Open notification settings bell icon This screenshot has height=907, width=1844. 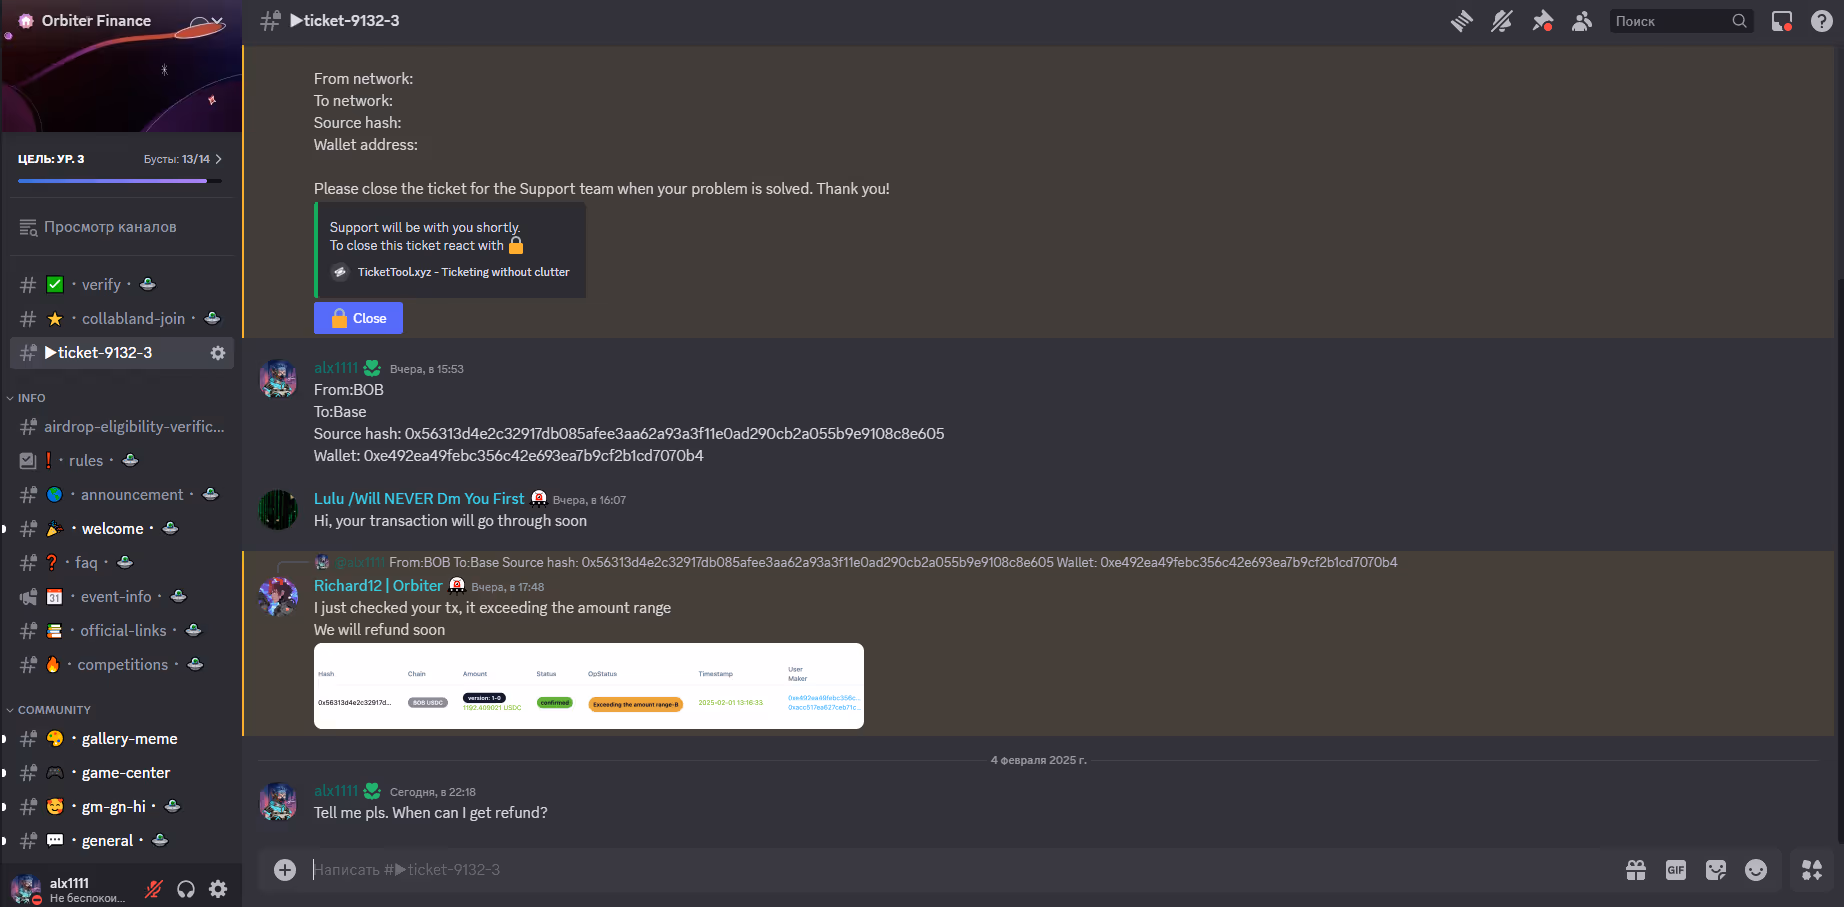coord(1502,21)
